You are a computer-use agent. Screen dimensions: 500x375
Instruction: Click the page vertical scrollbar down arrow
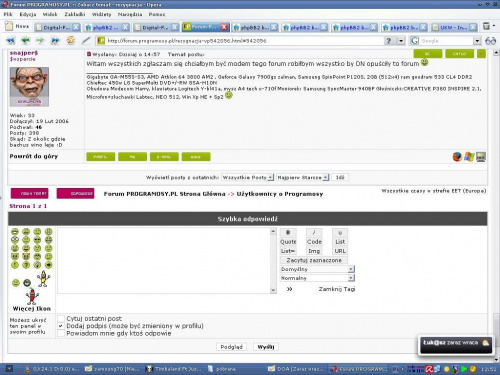pyautogui.click(x=496, y=360)
